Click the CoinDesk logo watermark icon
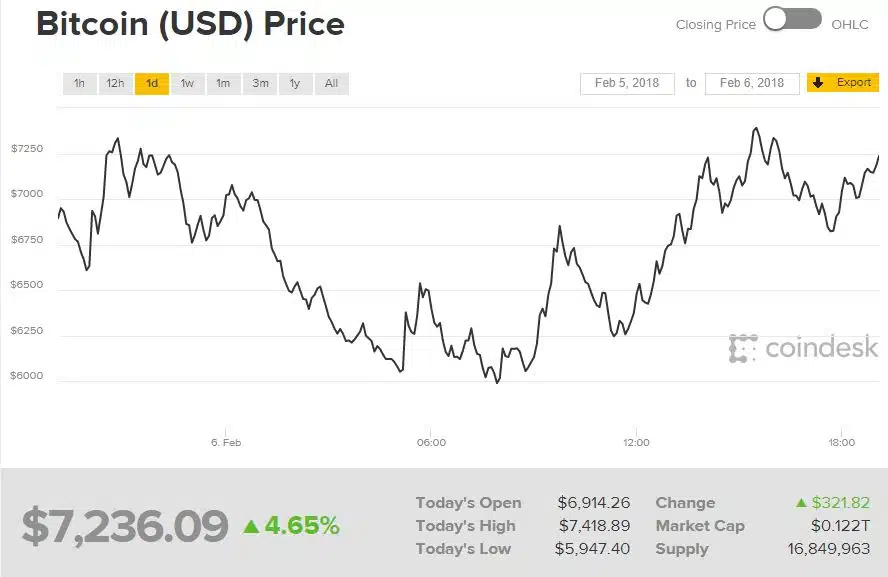Image resolution: width=888 pixels, height=577 pixels. [743, 348]
